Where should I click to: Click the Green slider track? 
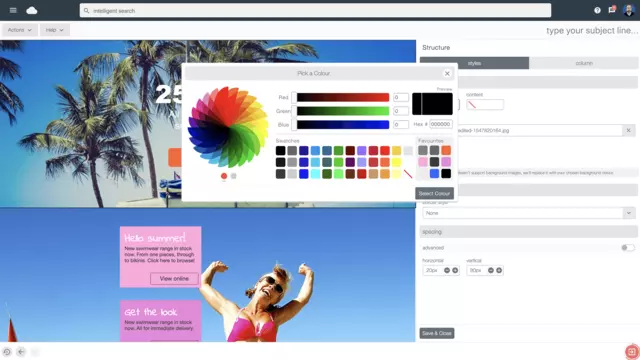[x=342, y=111]
